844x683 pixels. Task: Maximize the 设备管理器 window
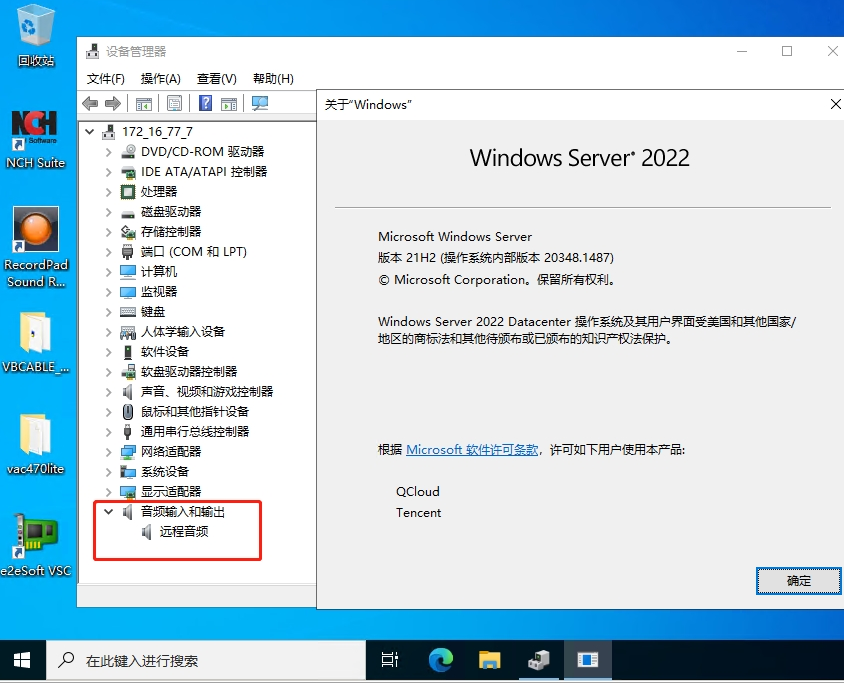(787, 51)
